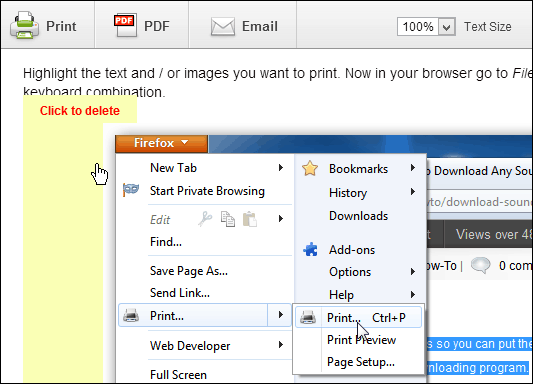This screenshot has height=384, width=533.
Task: Select Full Screen menu entry
Action: coord(178,375)
